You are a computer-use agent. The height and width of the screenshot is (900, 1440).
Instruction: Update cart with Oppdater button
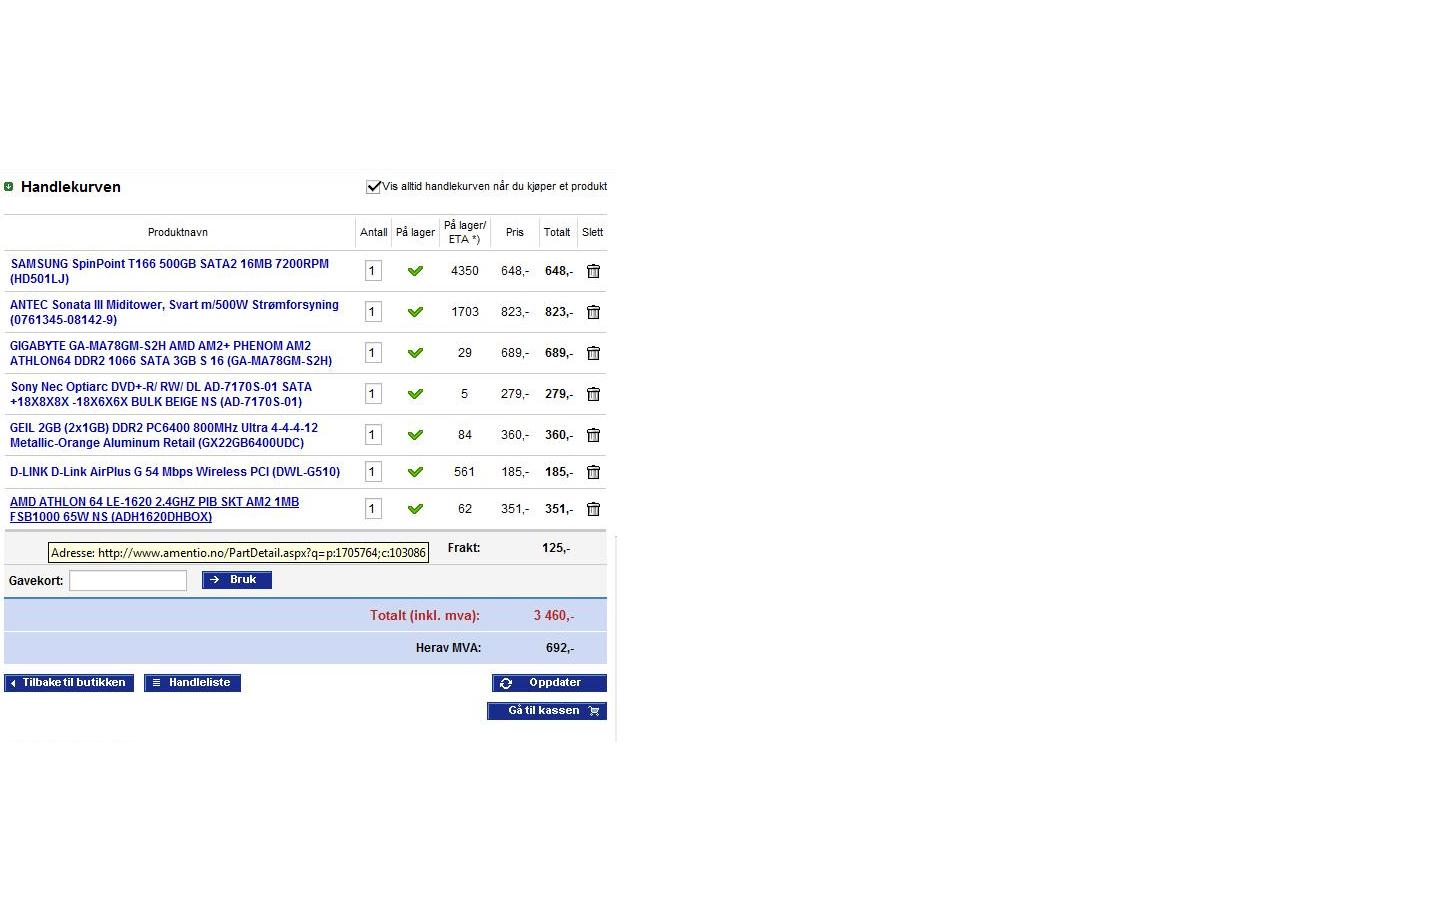(x=549, y=683)
